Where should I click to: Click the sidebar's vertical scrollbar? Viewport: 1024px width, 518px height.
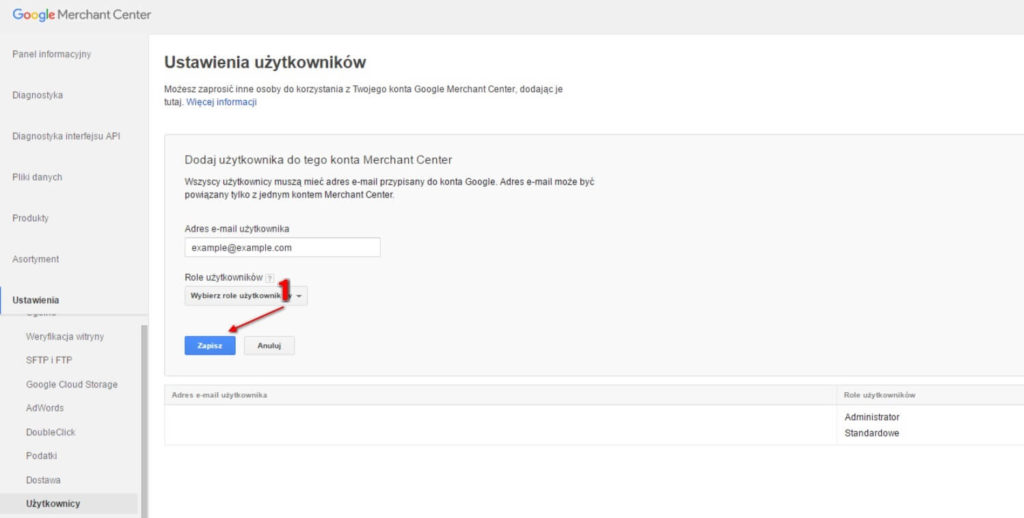point(144,420)
